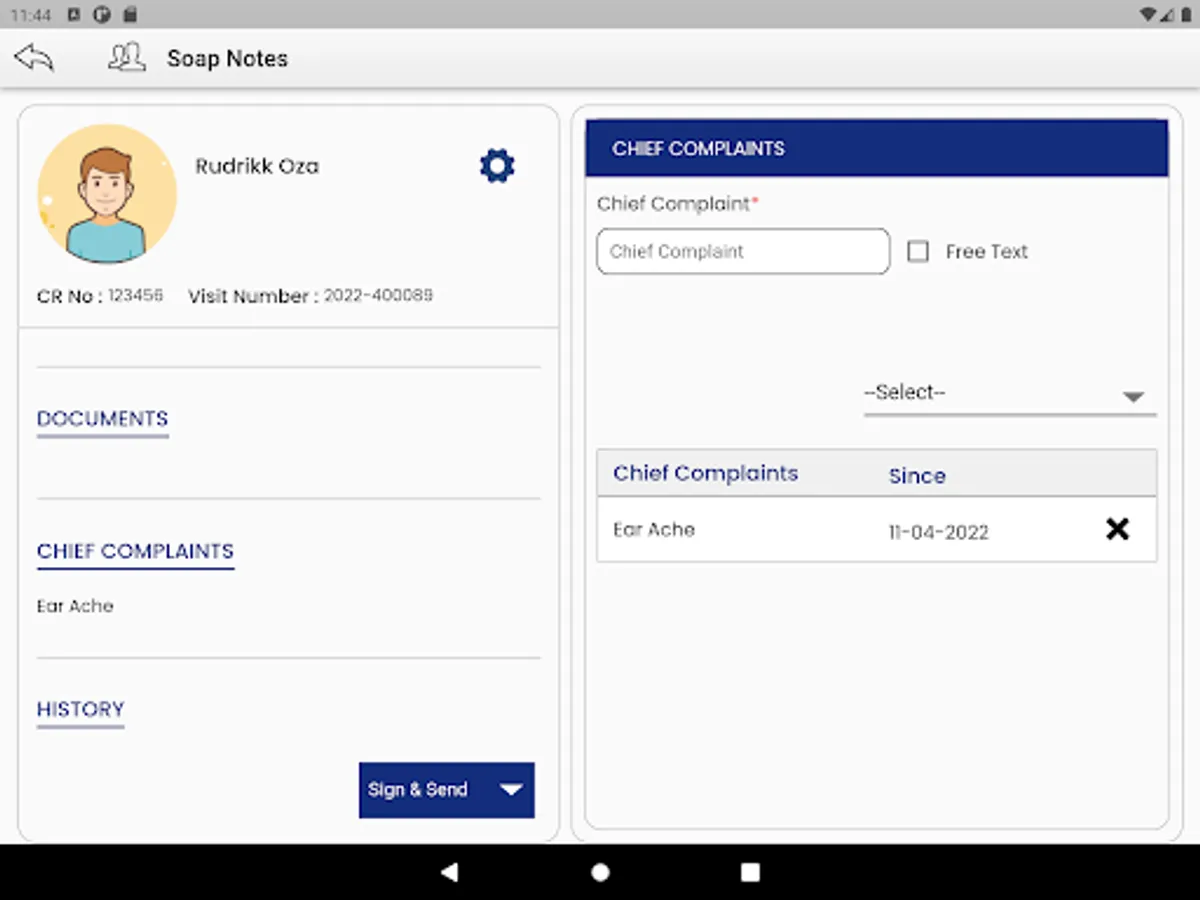1200x900 pixels.
Task: Click the date 11-04-2022
Action: pyautogui.click(x=938, y=532)
